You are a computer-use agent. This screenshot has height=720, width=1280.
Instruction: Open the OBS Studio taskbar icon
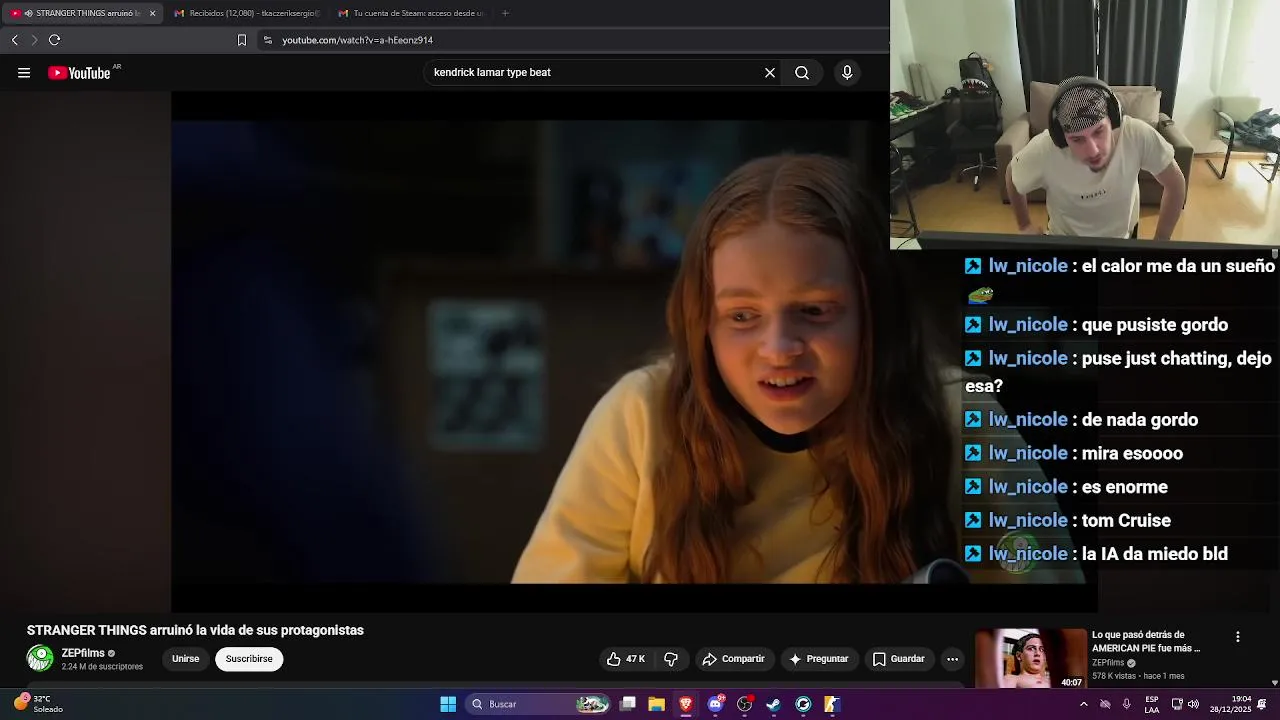pyautogui.click(x=744, y=704)
